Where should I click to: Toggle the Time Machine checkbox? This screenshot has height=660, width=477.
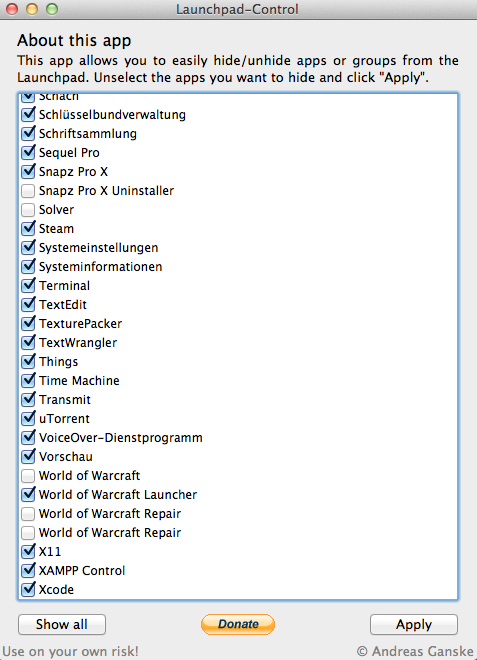coord(28,381)
